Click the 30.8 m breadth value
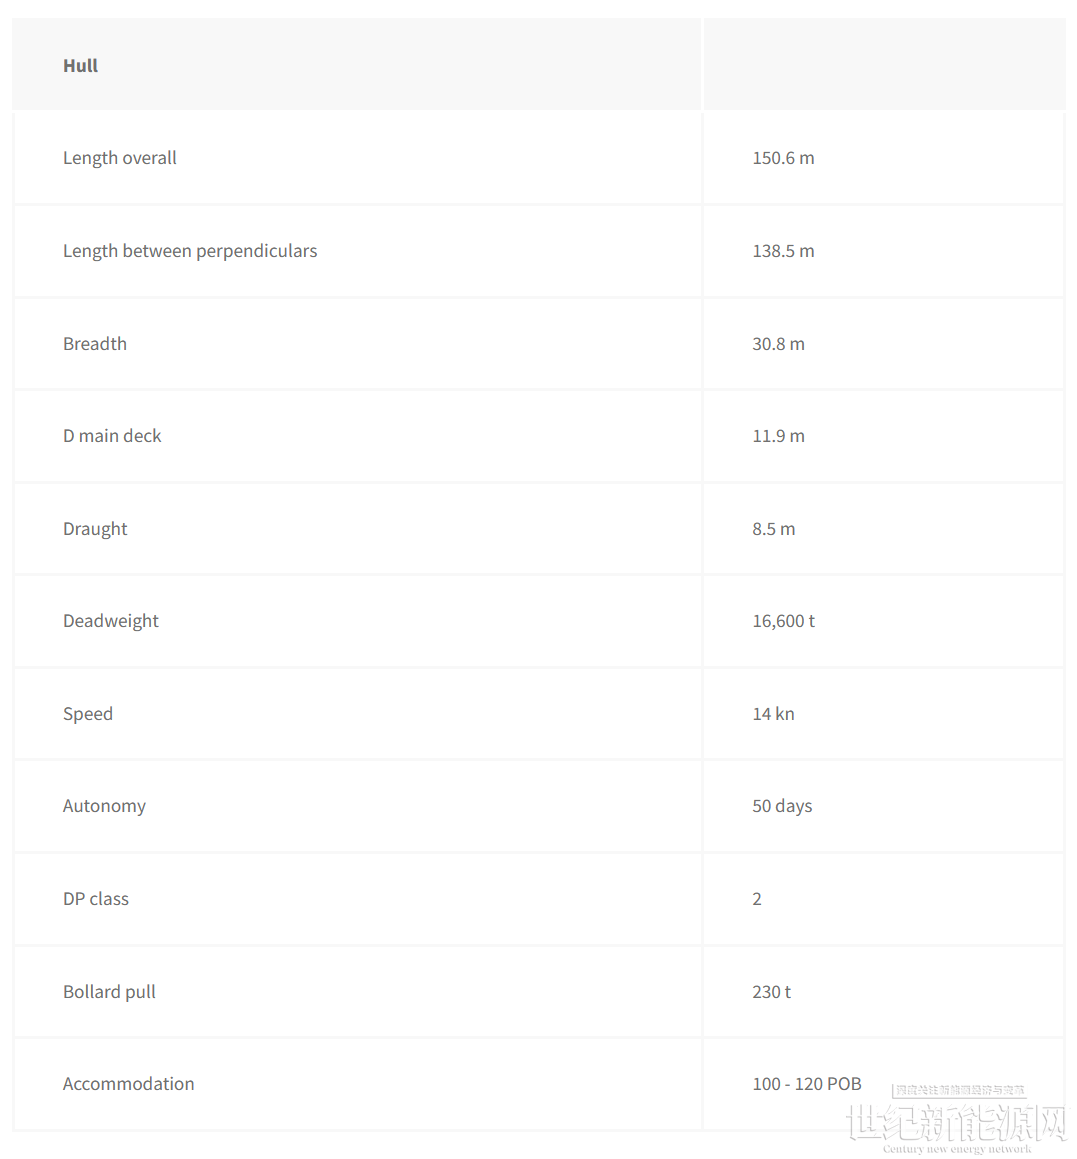 (x=778, y=344)
